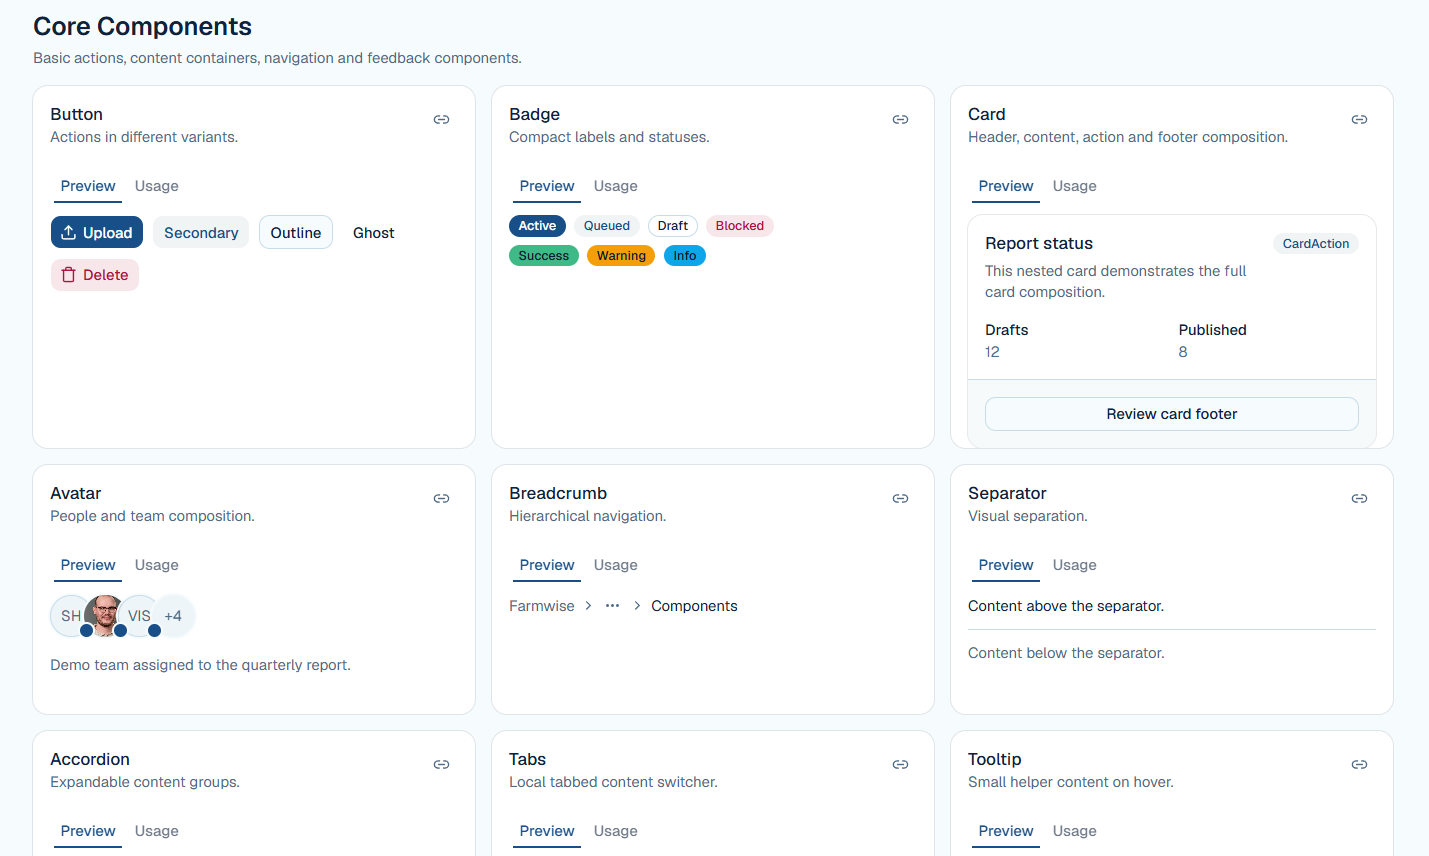1429x856 pixels.
Task: Switch to Usage tab in Breadcrumb card
Action: pos(616,565)
